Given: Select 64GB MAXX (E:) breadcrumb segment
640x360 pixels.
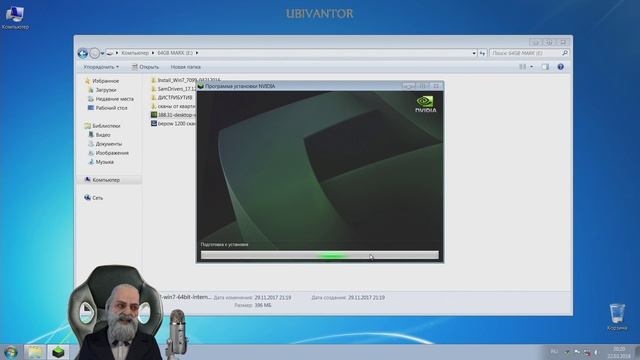Looking at the screenshot, I should 175,53.
